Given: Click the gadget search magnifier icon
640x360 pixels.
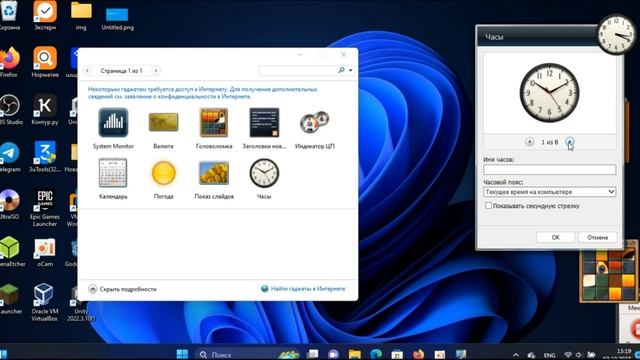Looking at the screenshot, I should pos(341,70).
